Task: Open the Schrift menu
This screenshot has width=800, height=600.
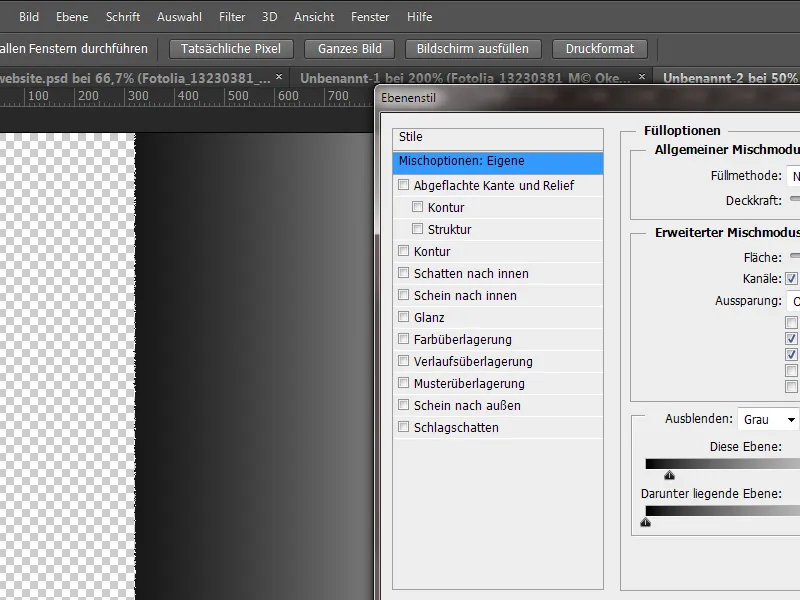Action: [x=123, y=17]
